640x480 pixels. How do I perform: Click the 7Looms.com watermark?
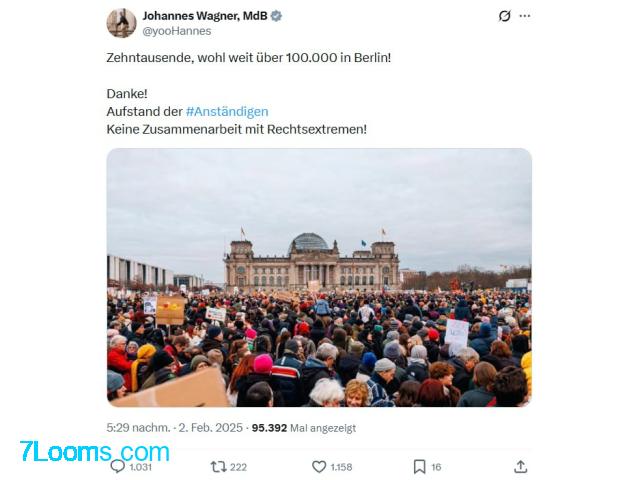[94, 451]
